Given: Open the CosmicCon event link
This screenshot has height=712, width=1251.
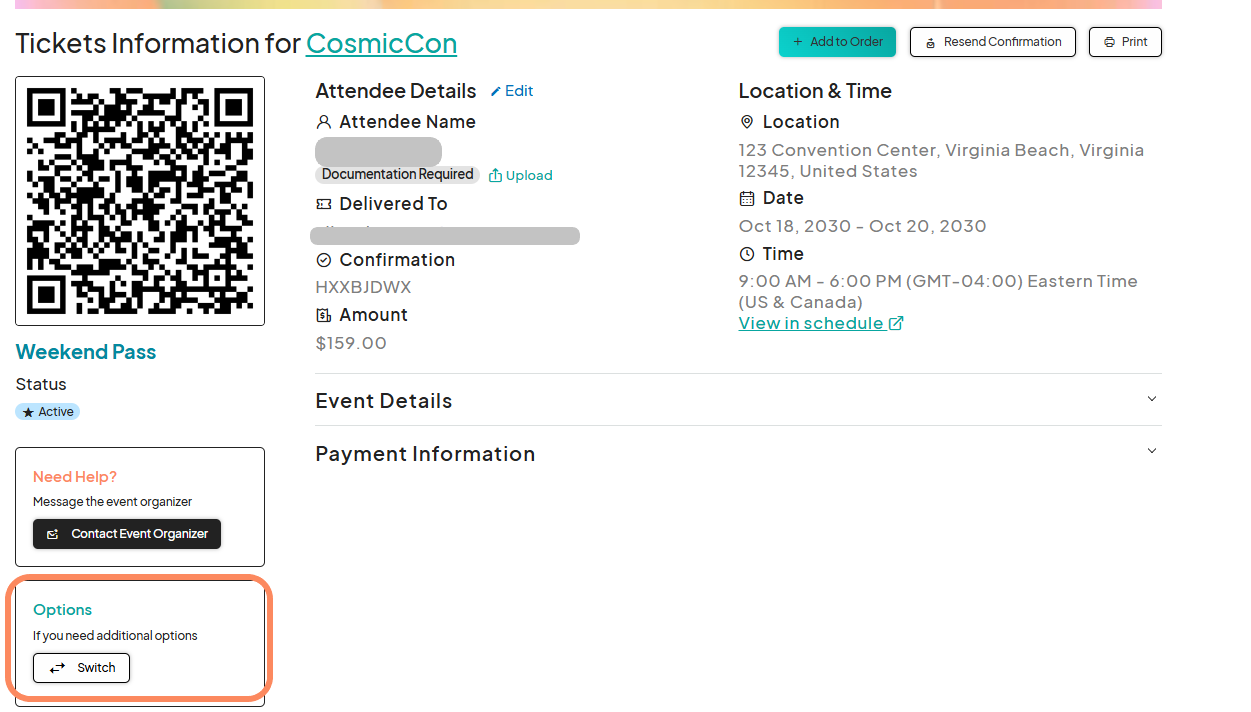Looking at the screenshot, I should [x=381, y=43].
